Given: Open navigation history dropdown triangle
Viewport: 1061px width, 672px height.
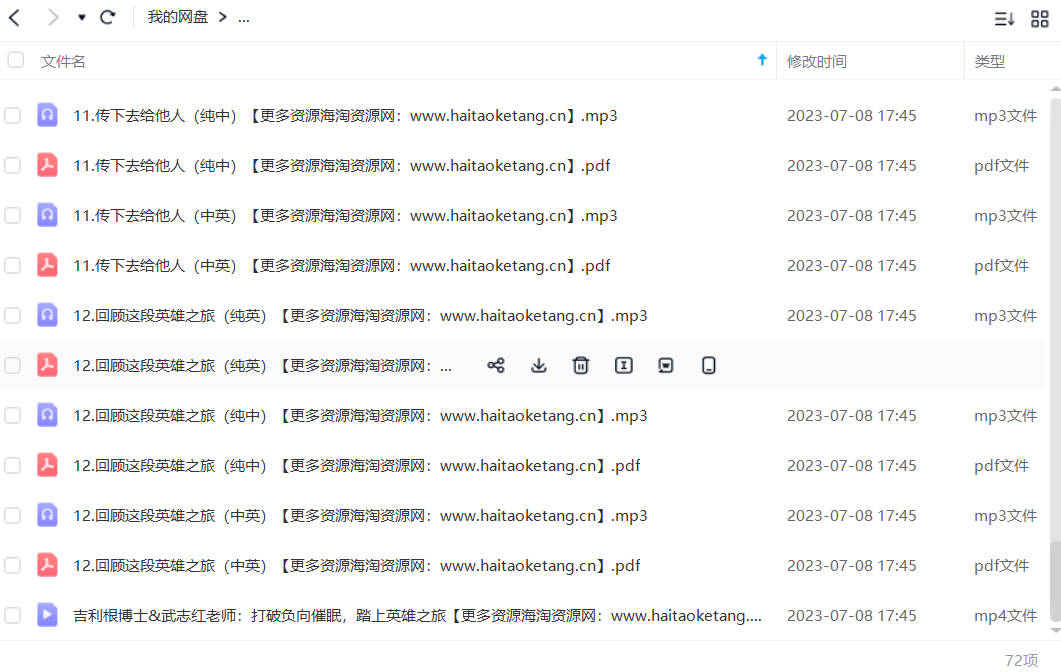Looking at the screenshot, I should coord(81,18).
